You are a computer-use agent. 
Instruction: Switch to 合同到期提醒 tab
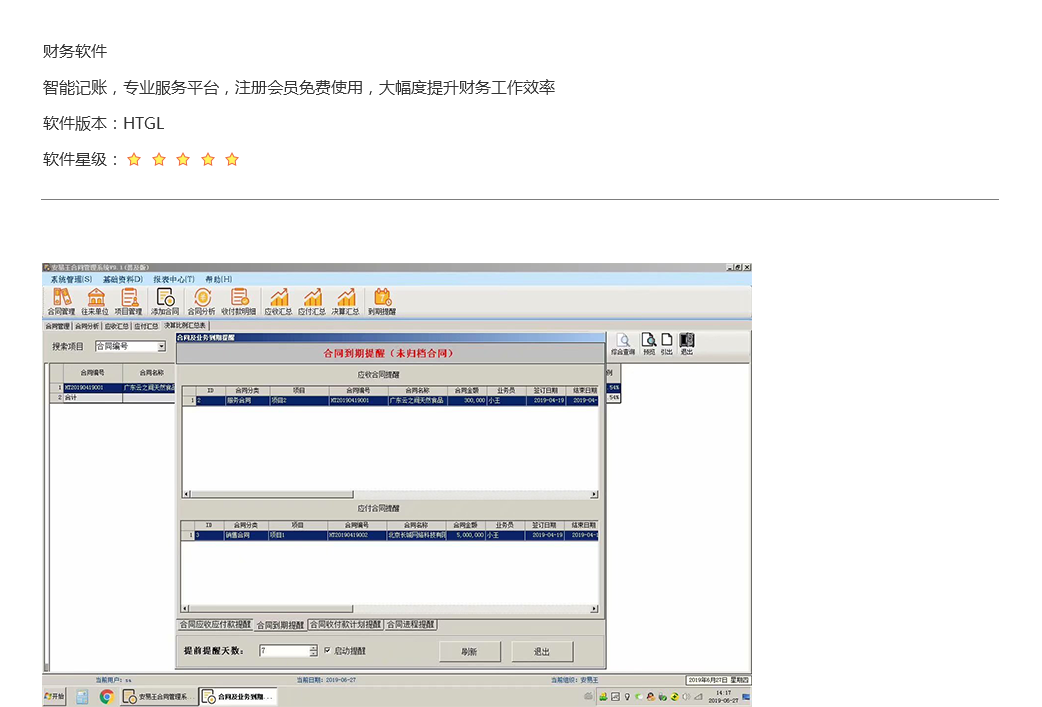point(280,625)
